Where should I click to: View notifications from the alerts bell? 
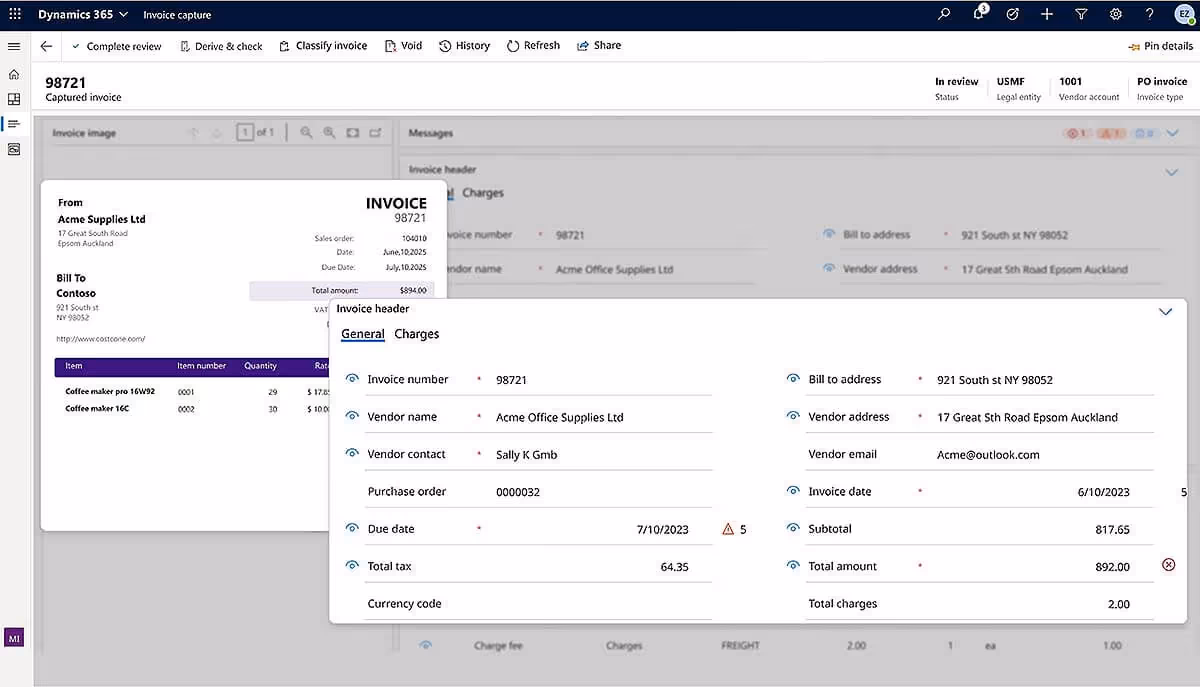[978, 14]
